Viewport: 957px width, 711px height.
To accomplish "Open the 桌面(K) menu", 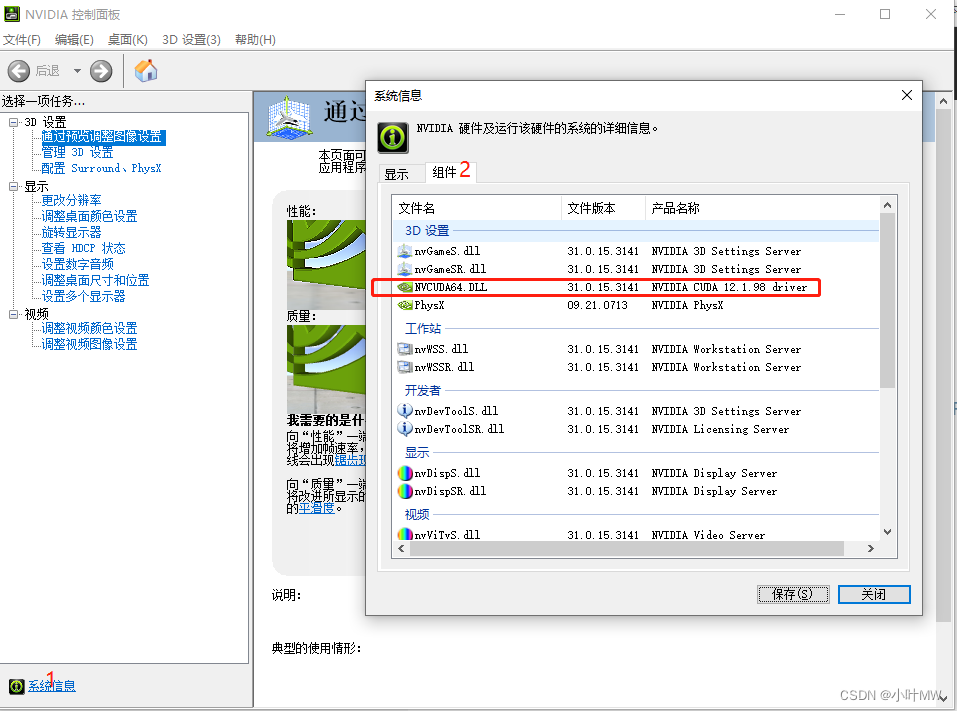I will [128, 40].
